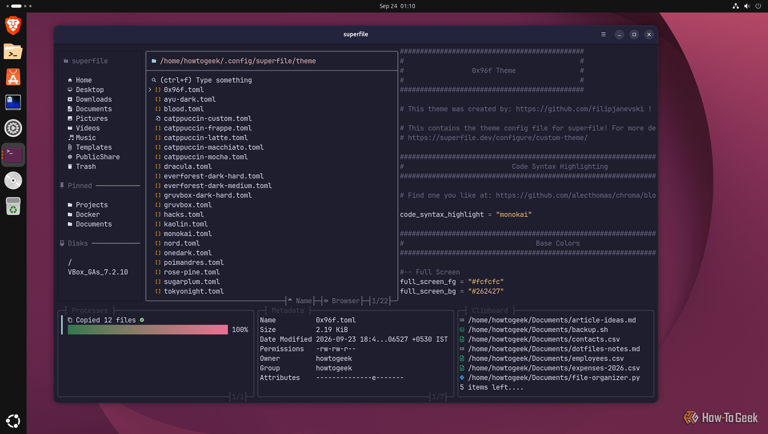Select ayu-dark.toml file
The height and width of the screenshot is (434, 768).
(190, 99)
